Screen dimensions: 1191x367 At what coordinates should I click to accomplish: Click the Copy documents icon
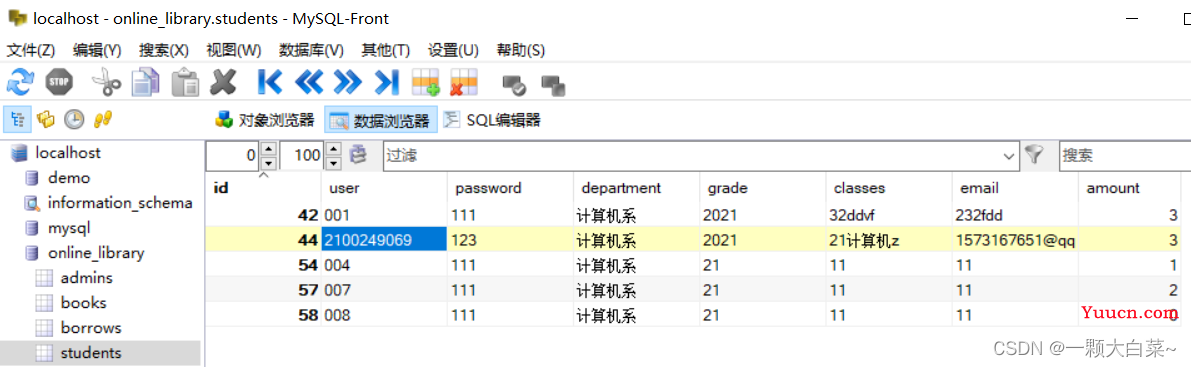[146, 81]
